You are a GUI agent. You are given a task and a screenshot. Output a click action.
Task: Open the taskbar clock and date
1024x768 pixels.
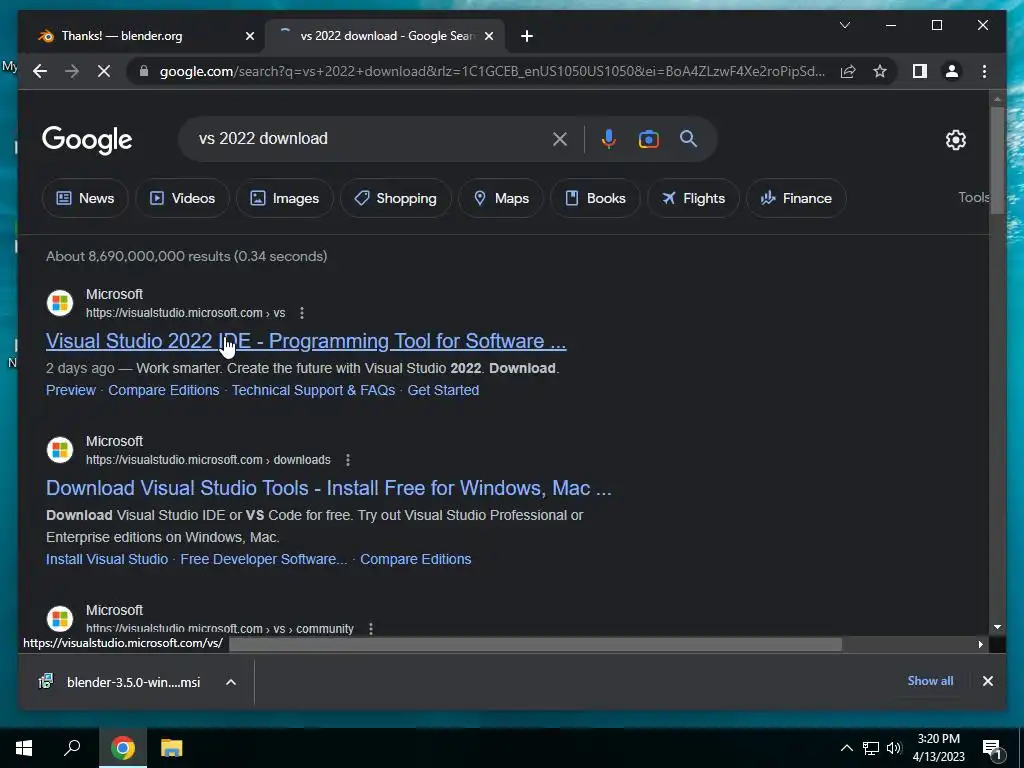click(938, 748)
